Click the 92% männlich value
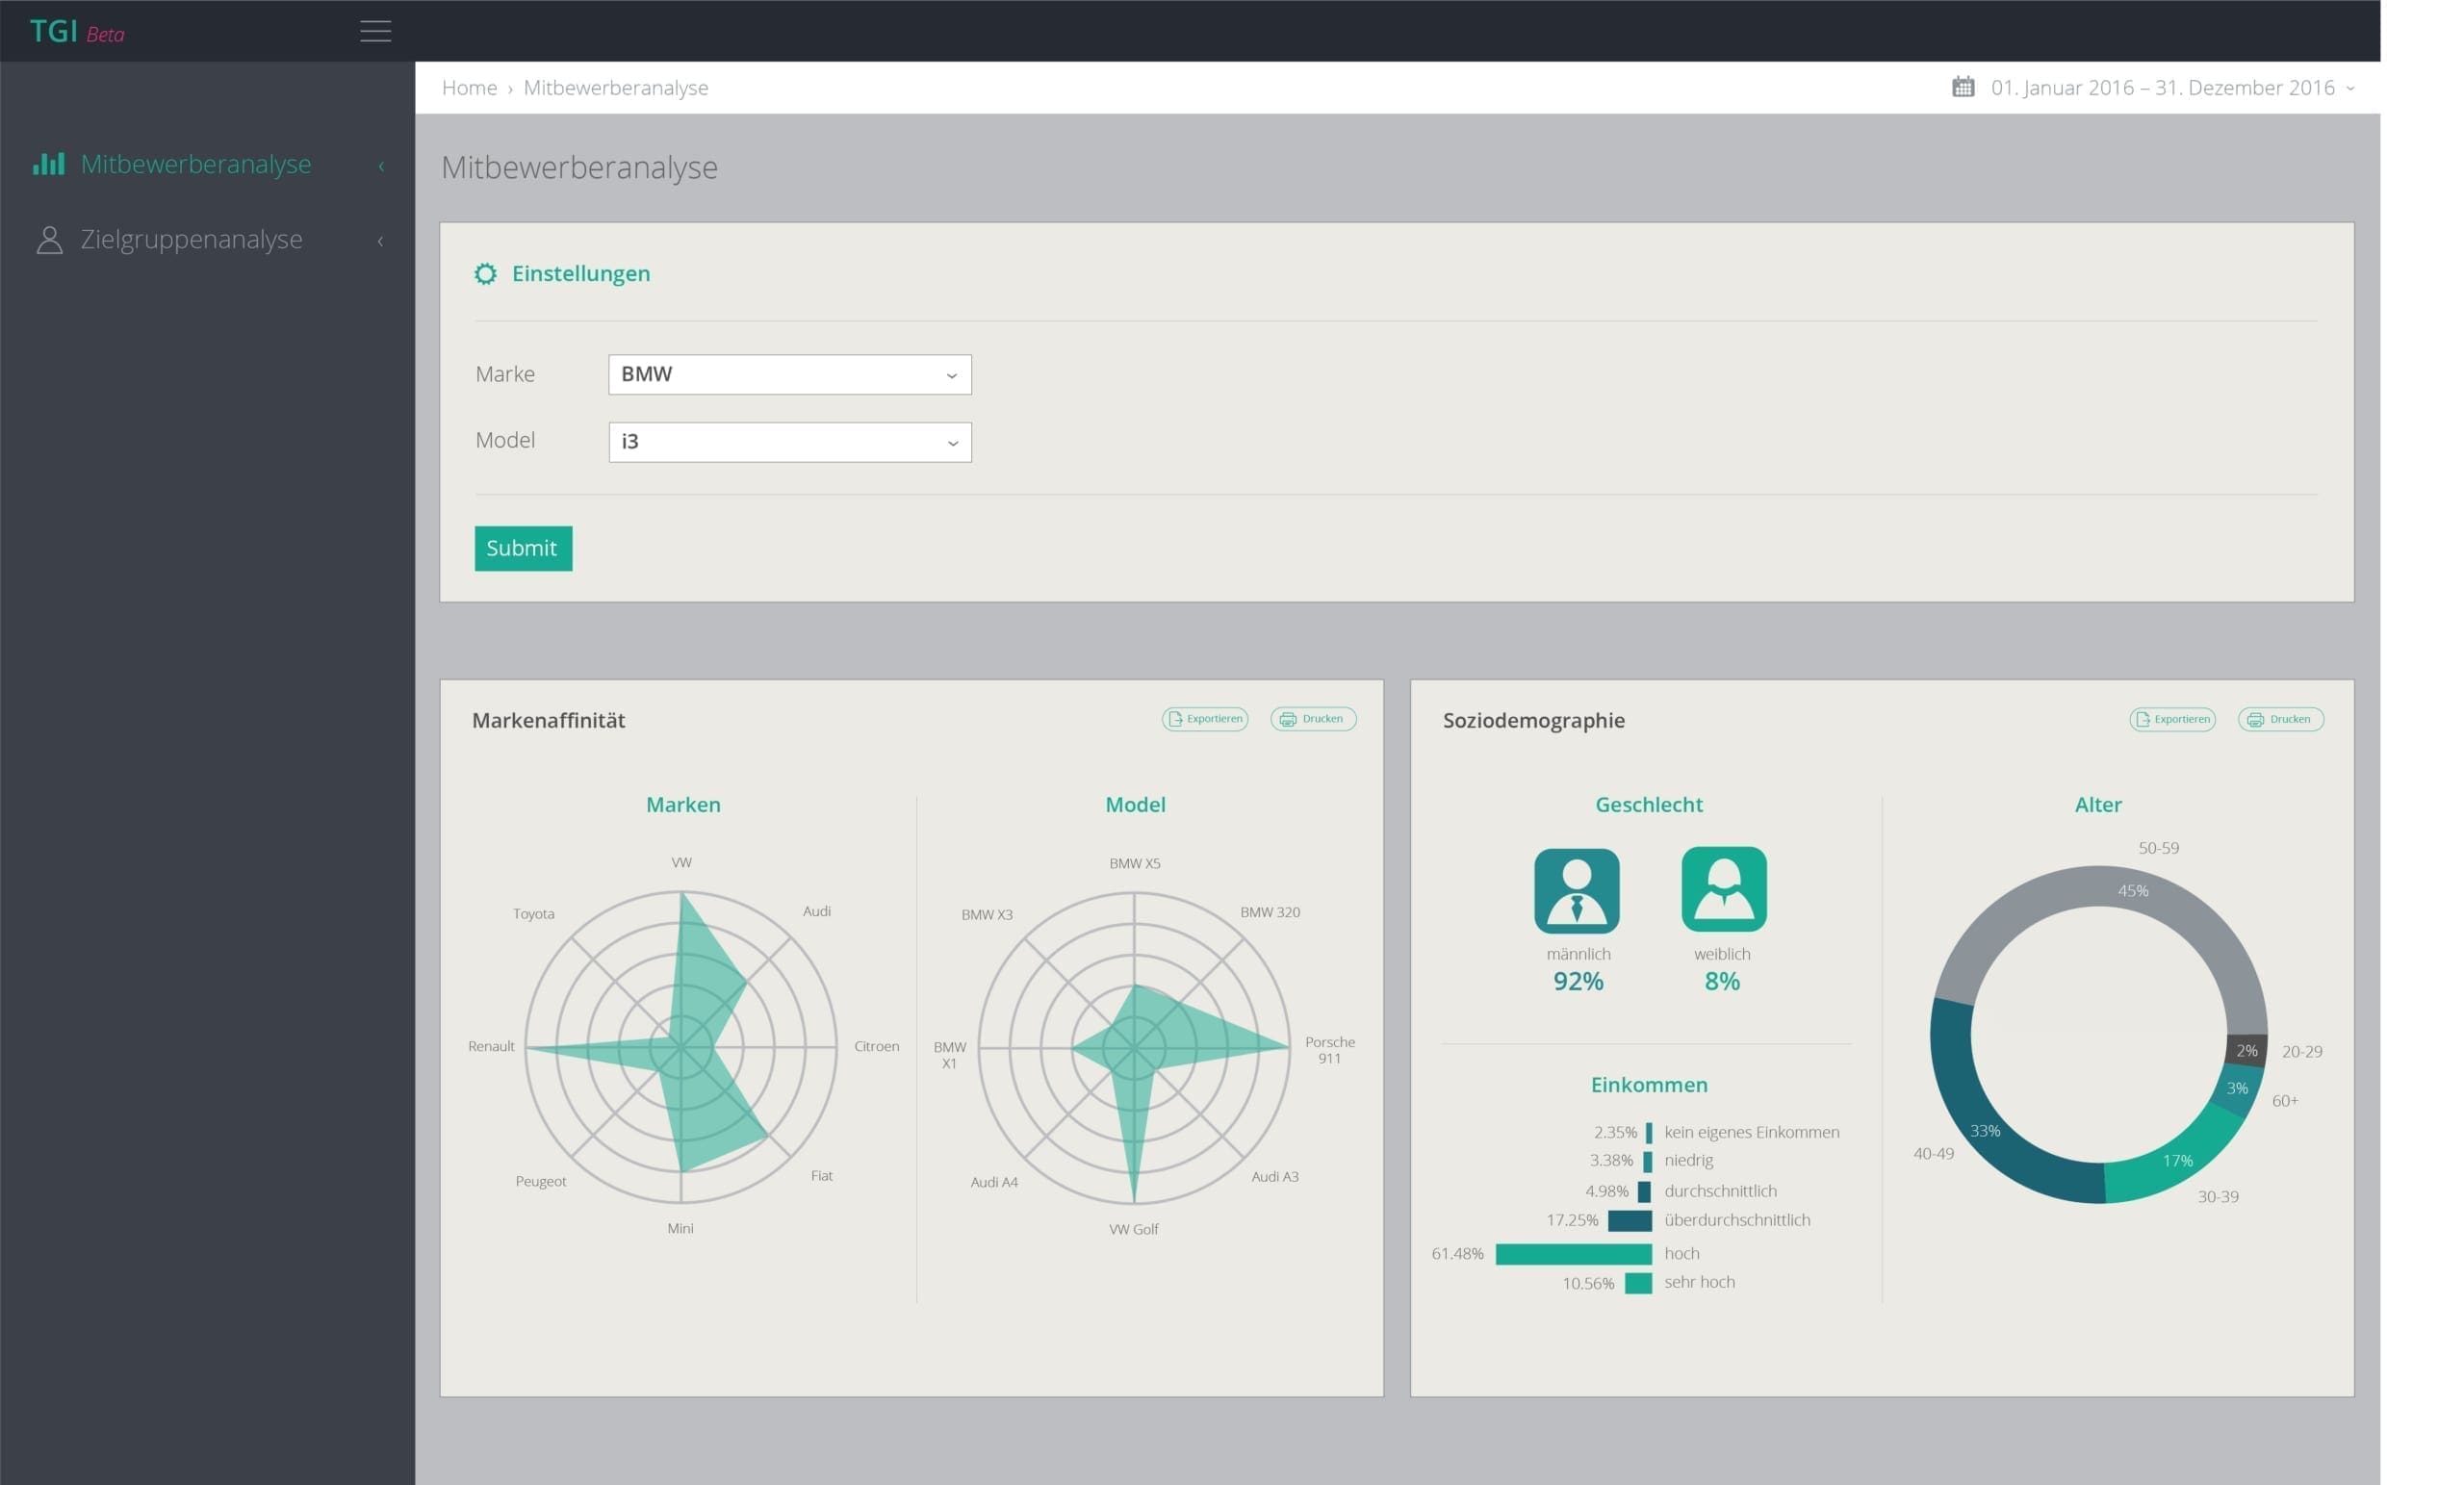2464x1485 pixels. click(1578, 981)
